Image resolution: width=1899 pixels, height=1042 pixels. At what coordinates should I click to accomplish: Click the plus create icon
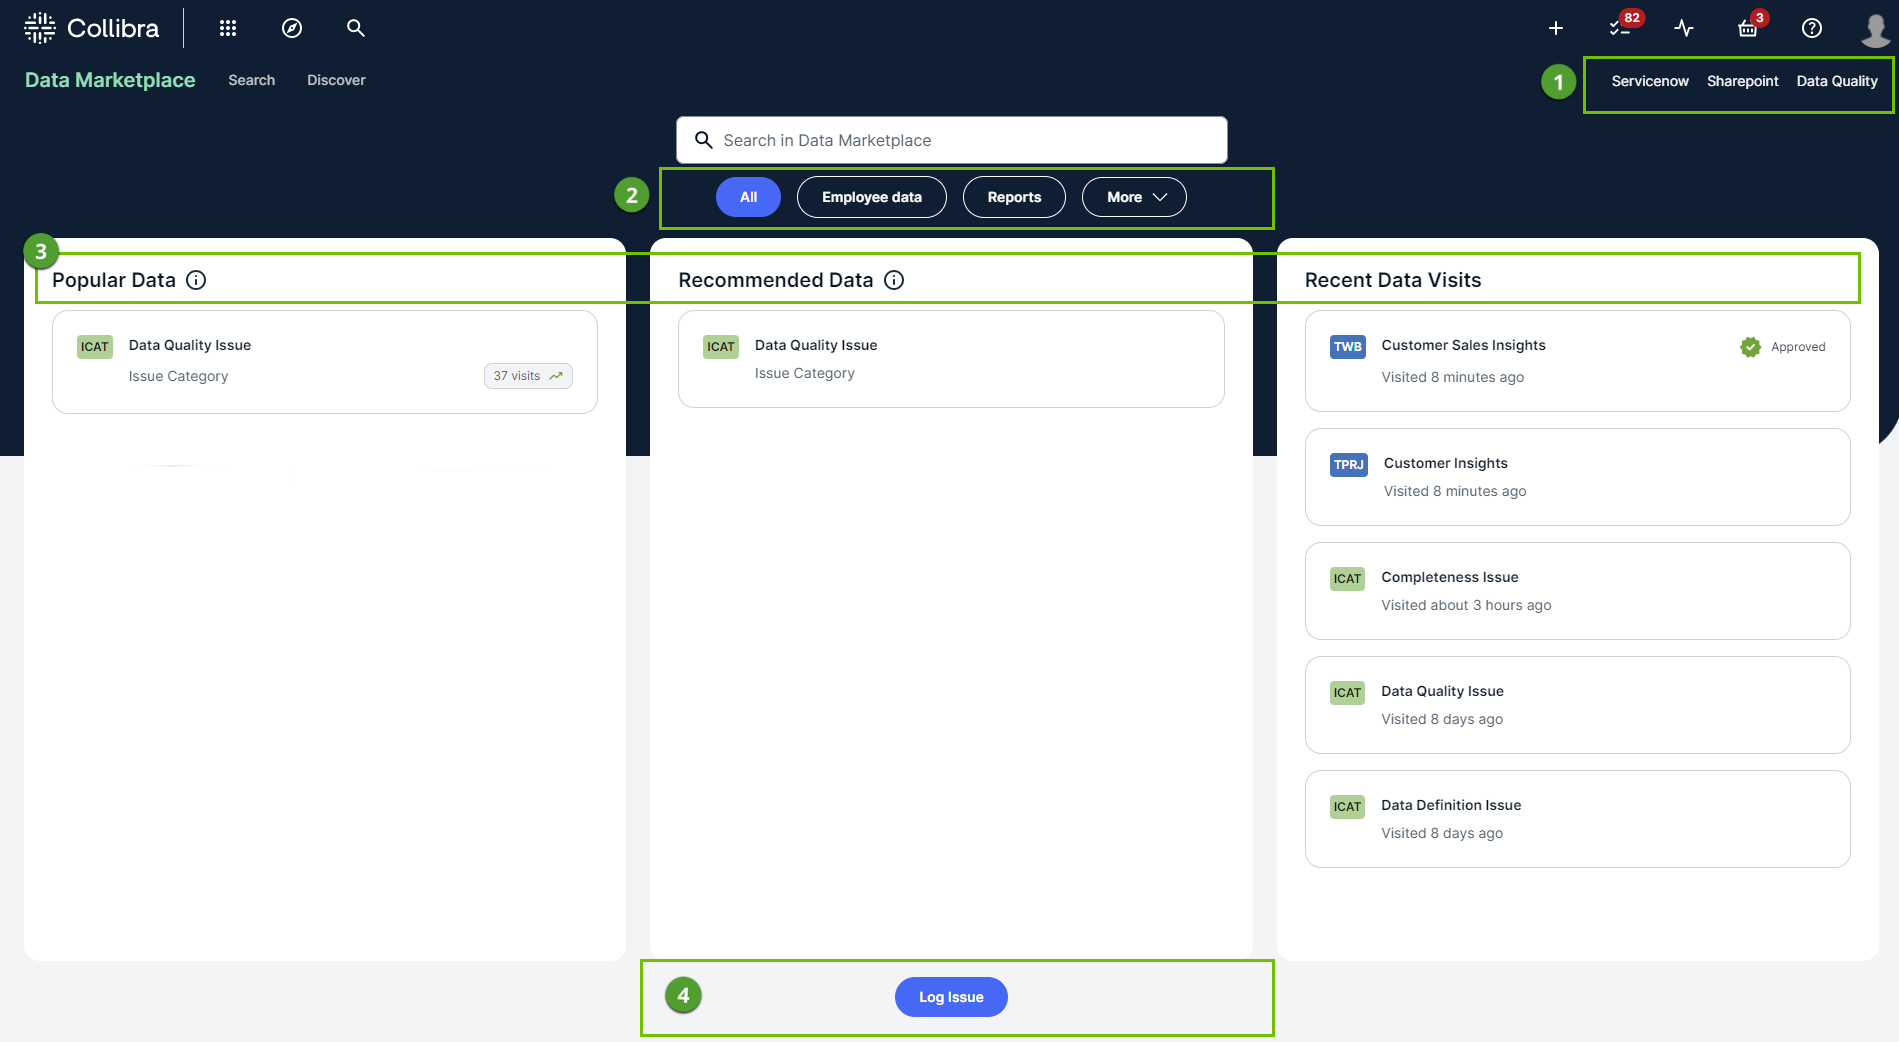(x=1555, y=28)
